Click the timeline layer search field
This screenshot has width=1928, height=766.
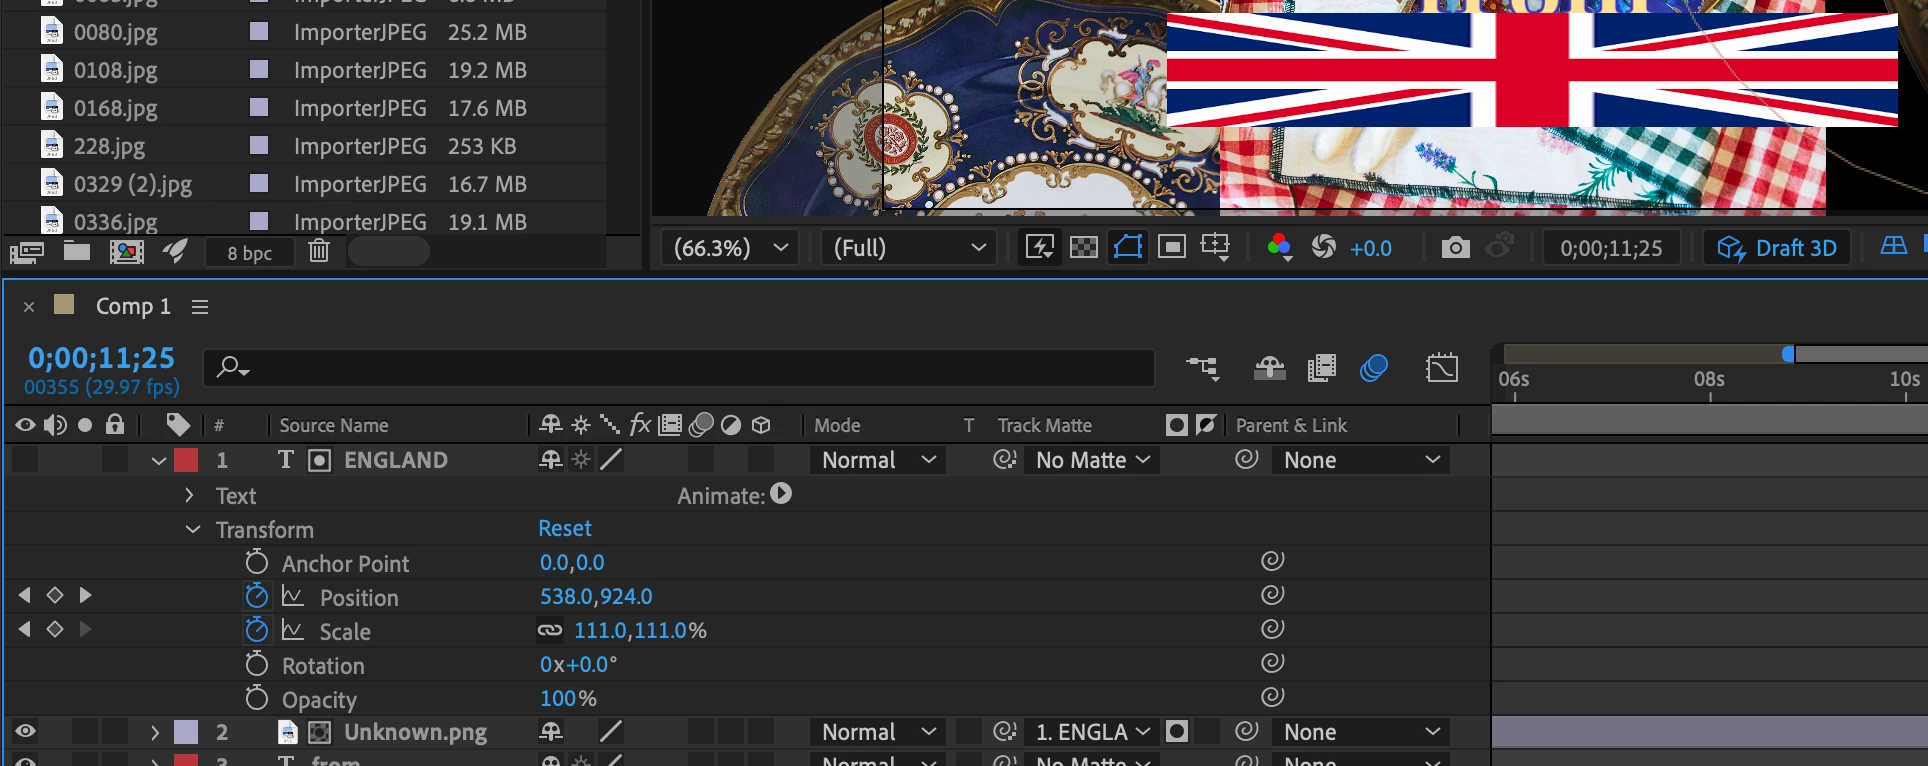pos(680,367)
